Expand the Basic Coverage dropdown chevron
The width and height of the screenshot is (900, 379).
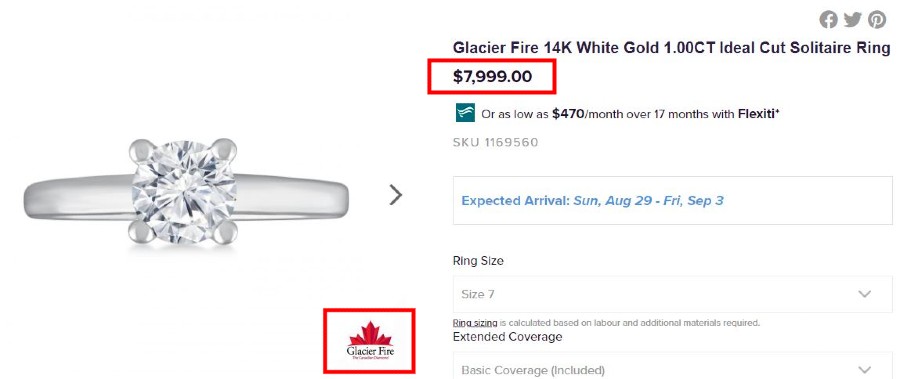point(864,369)
